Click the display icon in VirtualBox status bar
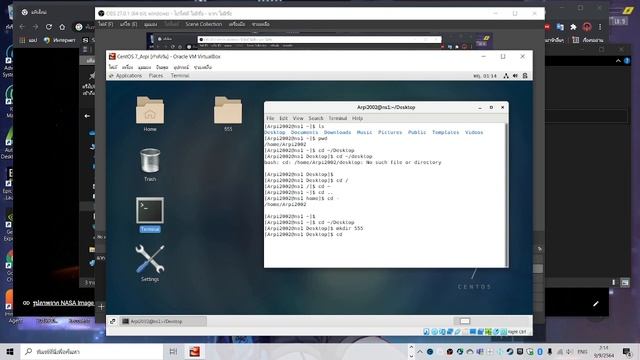Viewport: 640px width, 360px height. (x=473, y=332)
